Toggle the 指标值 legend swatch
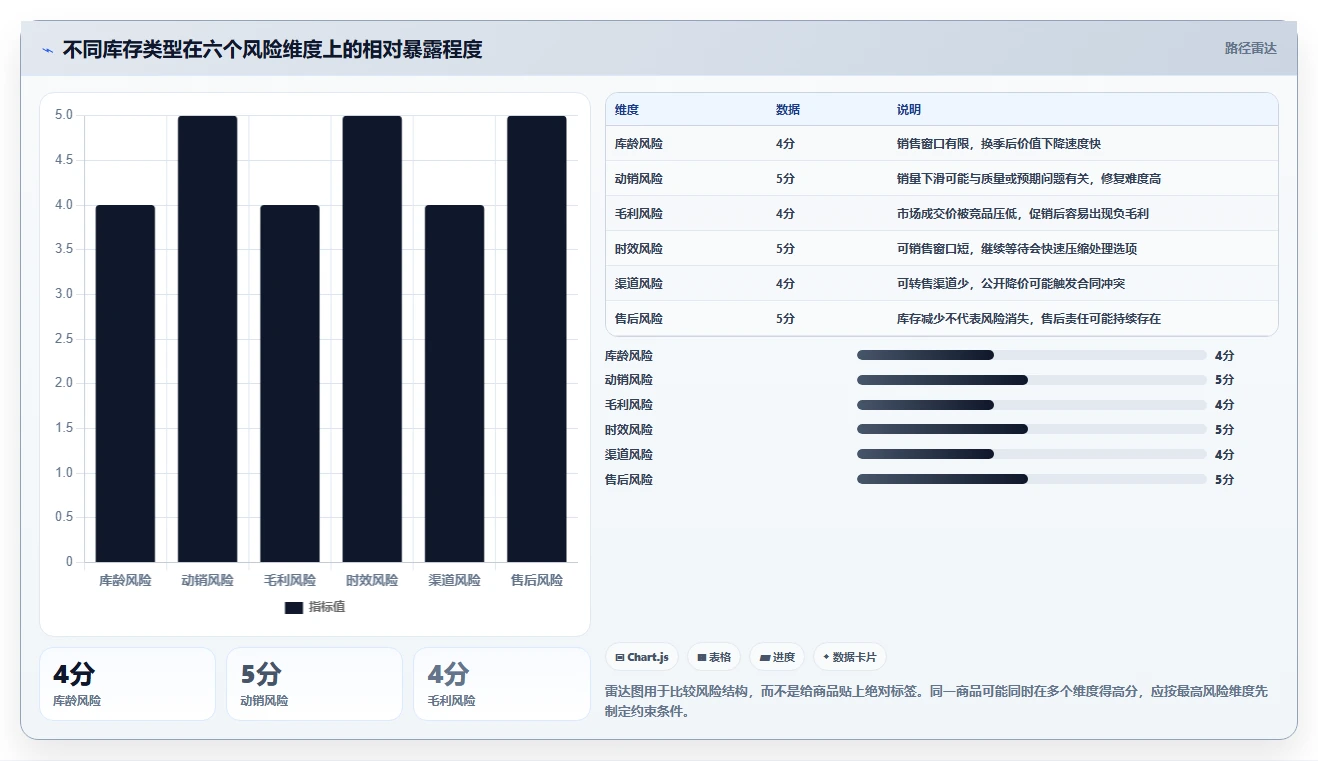The image size is (1318, 761). pyautogui.click(x=293, y=608)
